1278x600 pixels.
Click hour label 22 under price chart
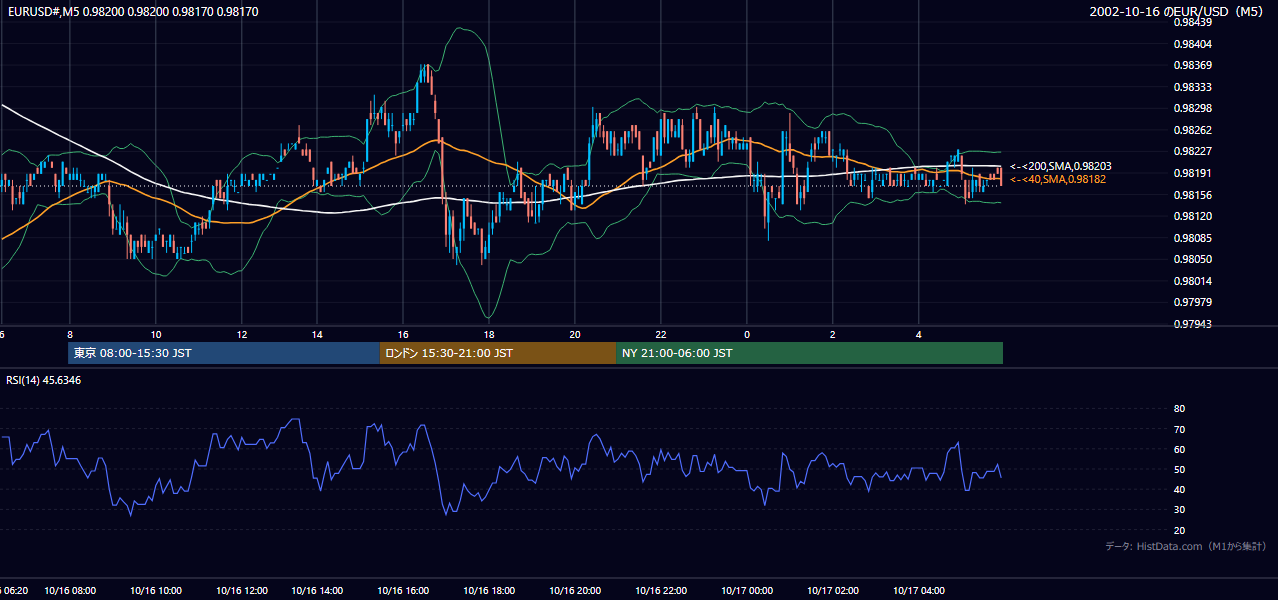point(661,334)
